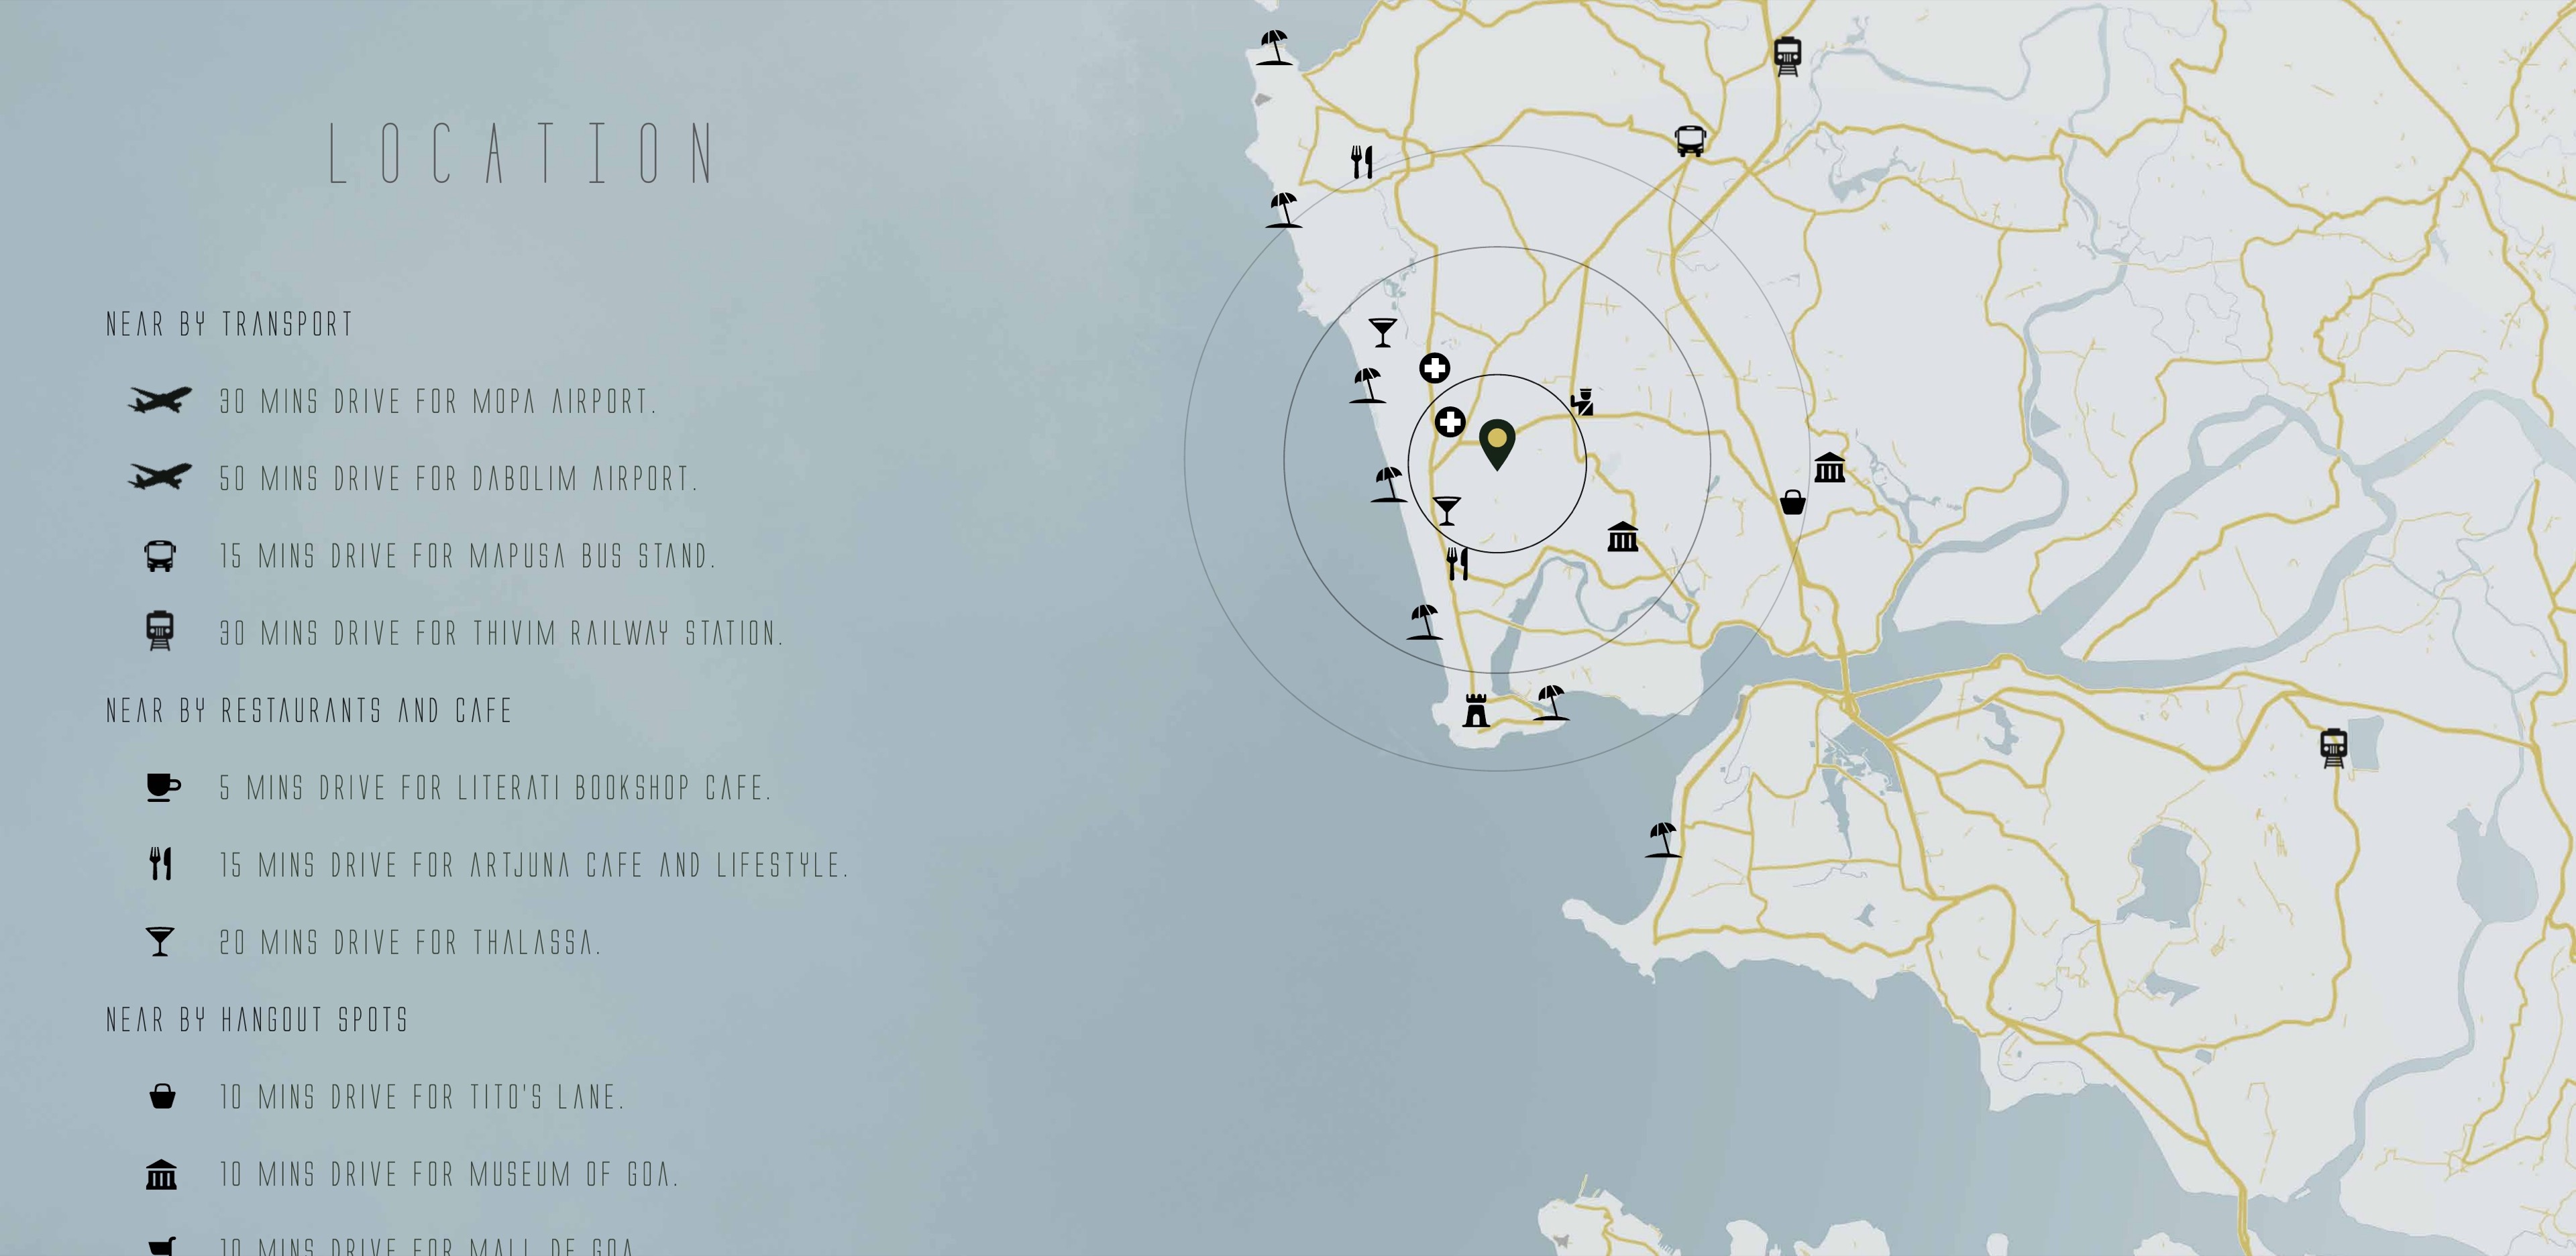Click '10 mins drive for Museum of Goa' text
2576x1256 pixels.
[449, 1174]
